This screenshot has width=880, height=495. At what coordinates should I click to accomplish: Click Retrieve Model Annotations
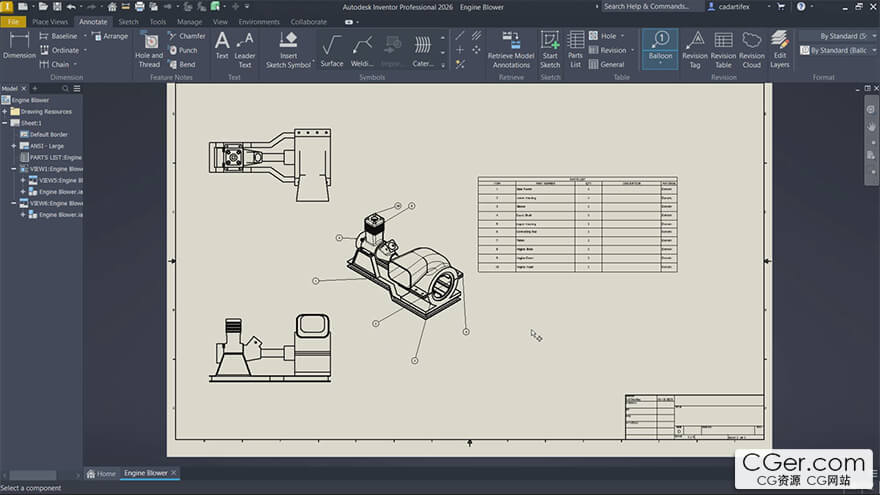511,47
